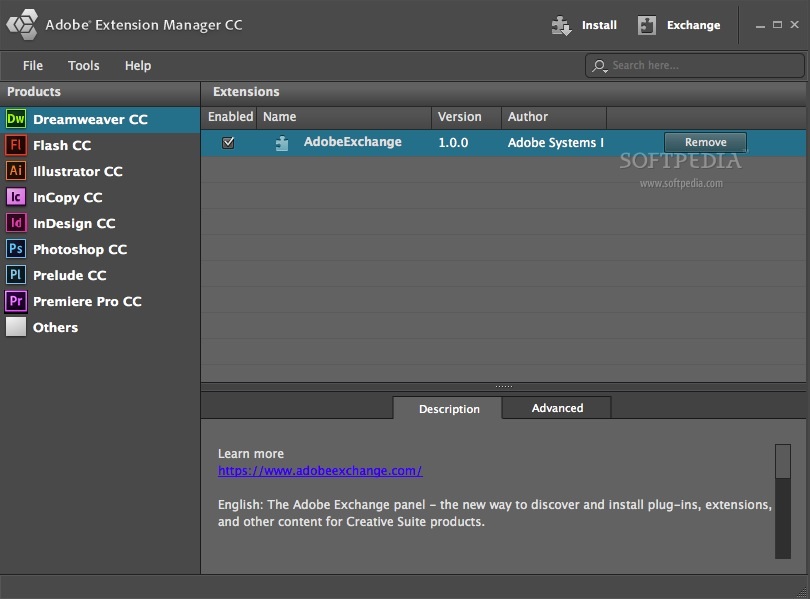Select InCopy CC in Products
The height and width of the screenshot is (599, 810).
pos(100,197)
